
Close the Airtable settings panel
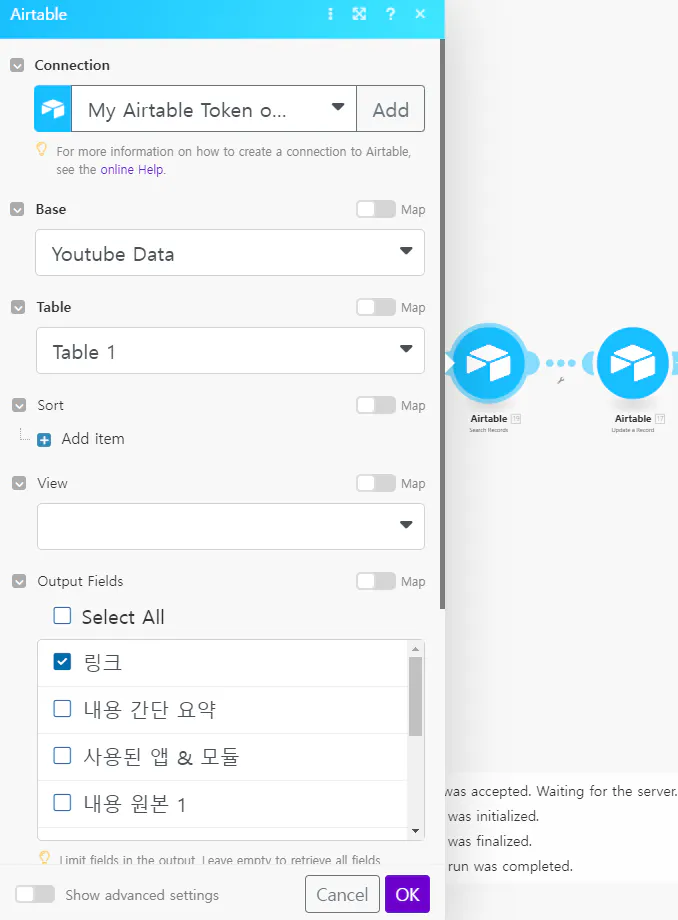pos(420,14)
